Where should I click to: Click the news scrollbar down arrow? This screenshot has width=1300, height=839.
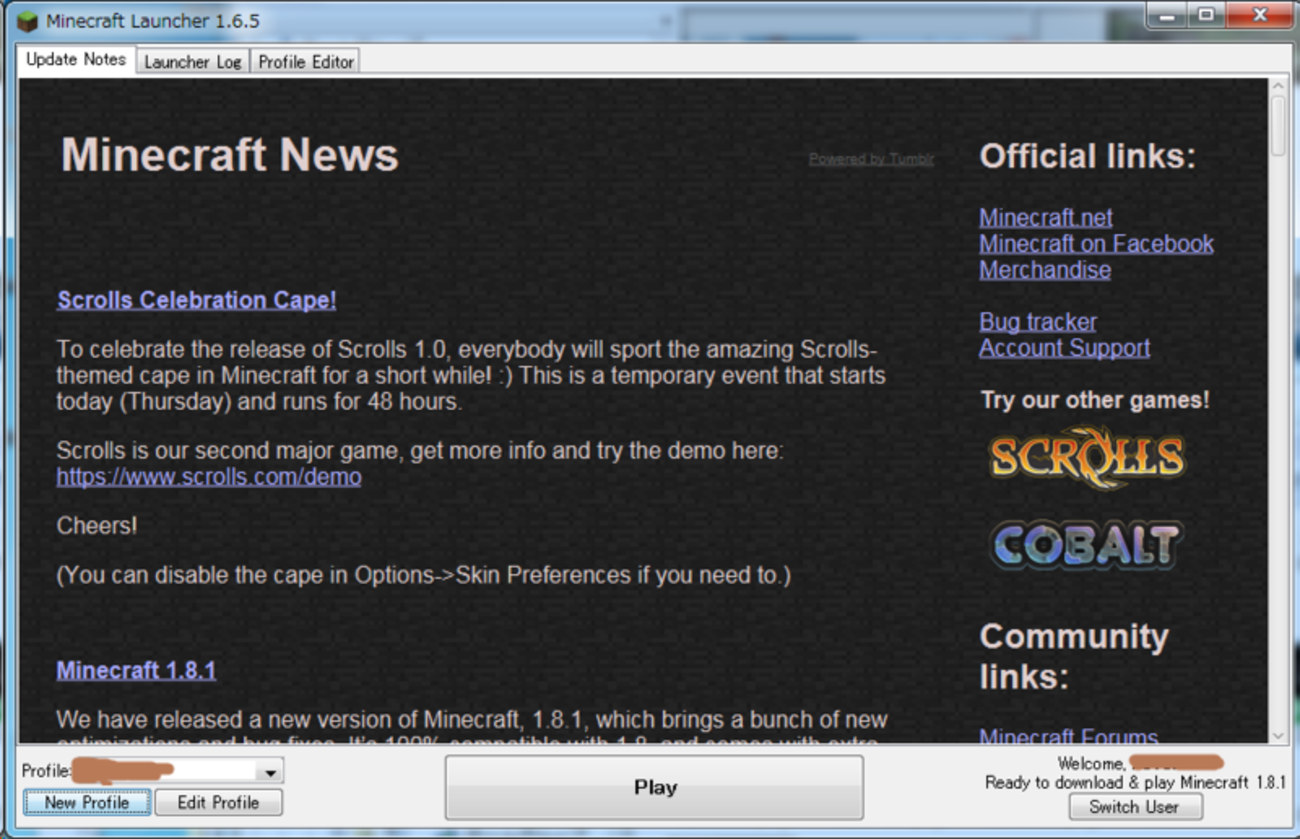(x=1278, y=736)
